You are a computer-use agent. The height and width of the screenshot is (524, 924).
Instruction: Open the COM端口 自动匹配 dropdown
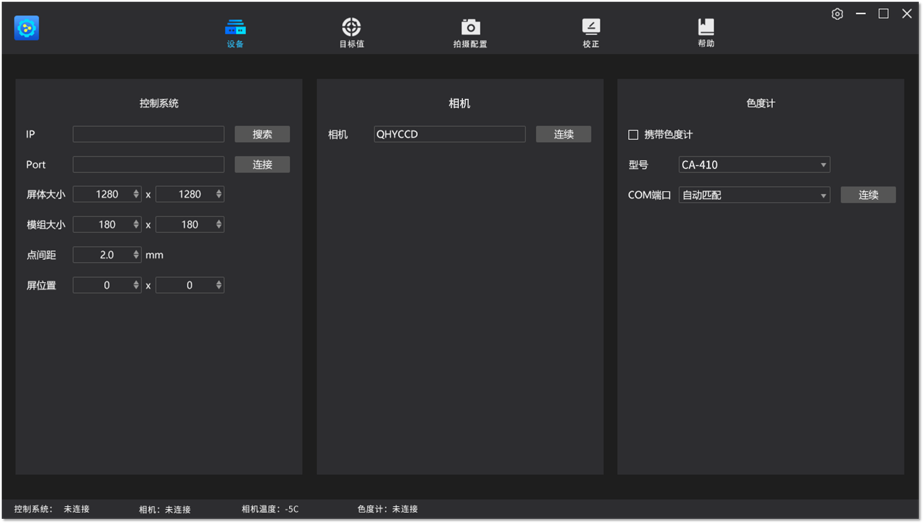(753, 195)
